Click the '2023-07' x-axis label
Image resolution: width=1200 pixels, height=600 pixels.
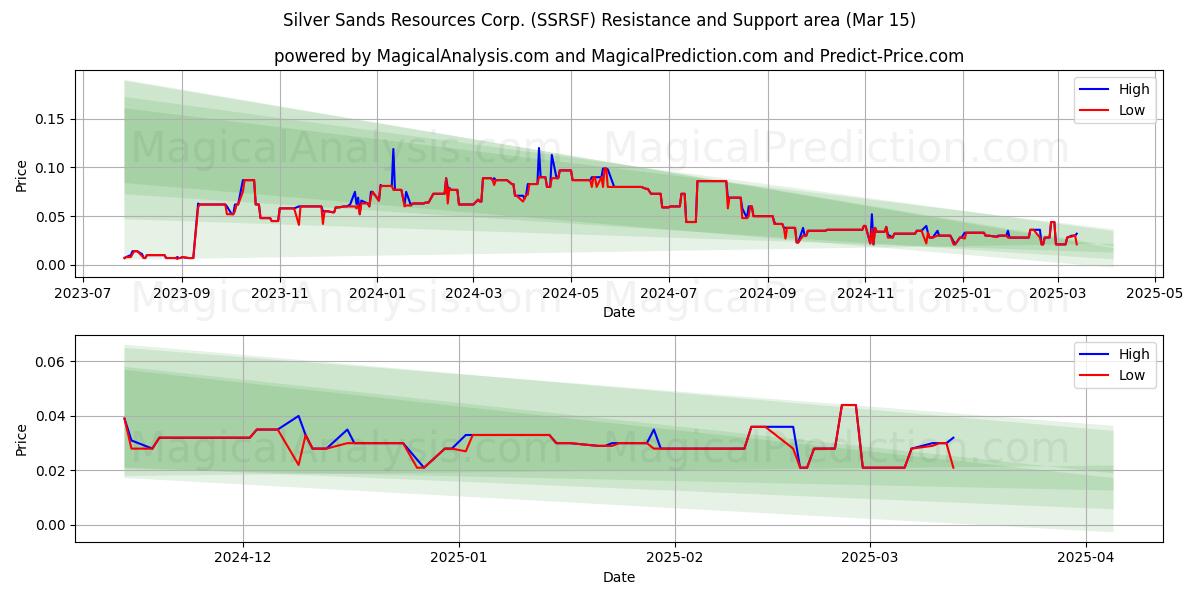pos(83,295)
